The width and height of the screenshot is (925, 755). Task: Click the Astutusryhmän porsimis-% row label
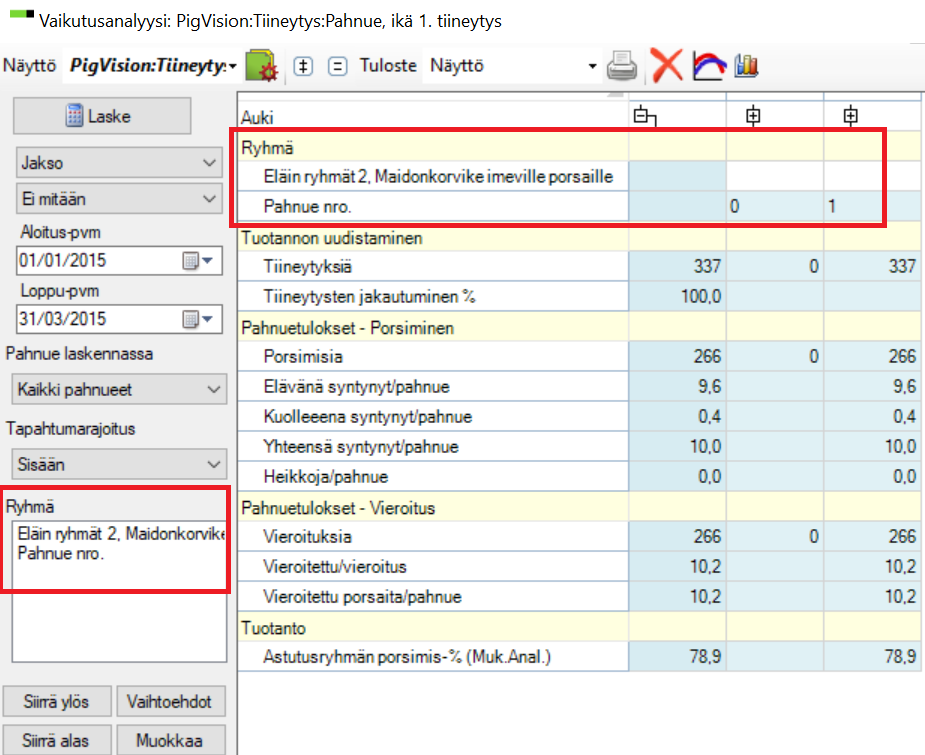click(407, 656)
